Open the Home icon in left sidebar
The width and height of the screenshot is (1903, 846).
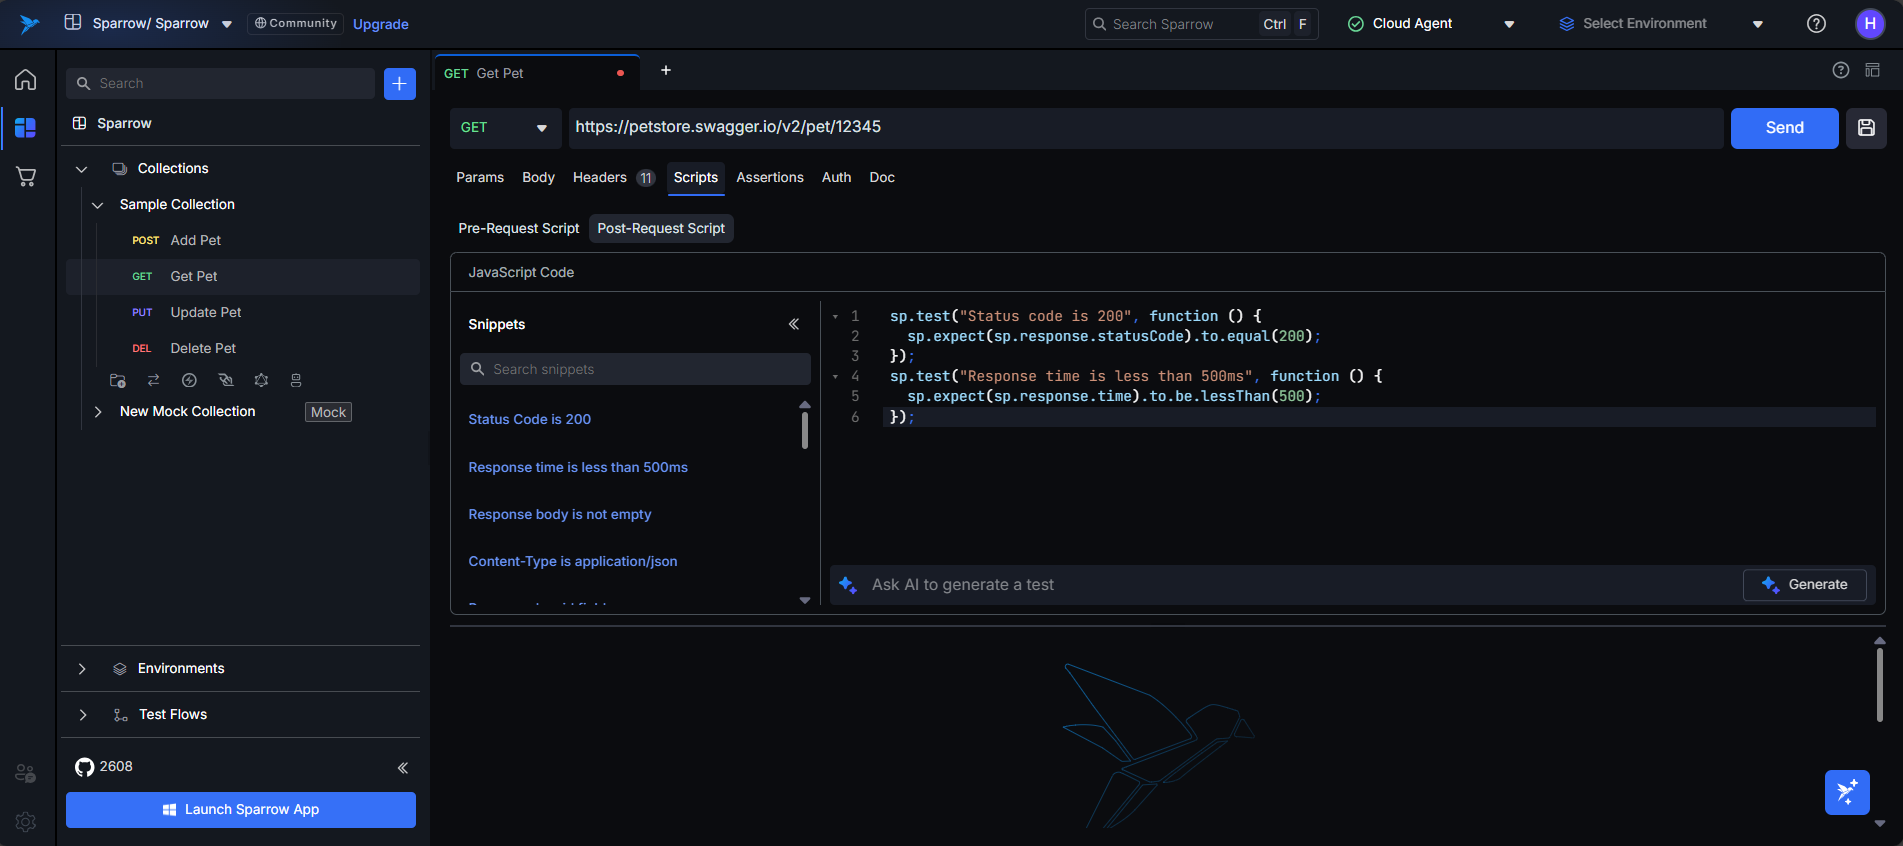[x=26, y=80]
